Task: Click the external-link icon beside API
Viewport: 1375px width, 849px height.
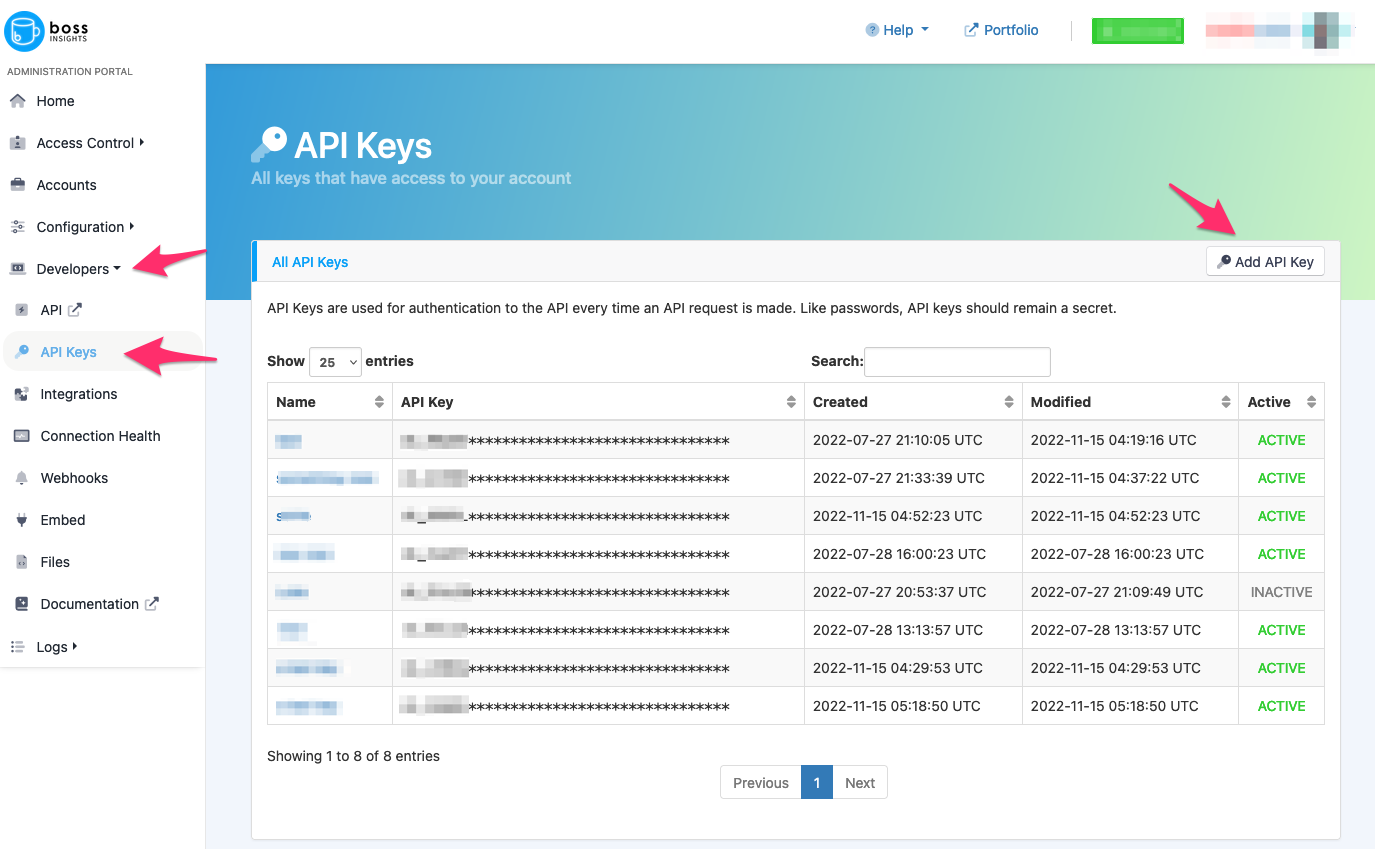Action: click(74, 310)
